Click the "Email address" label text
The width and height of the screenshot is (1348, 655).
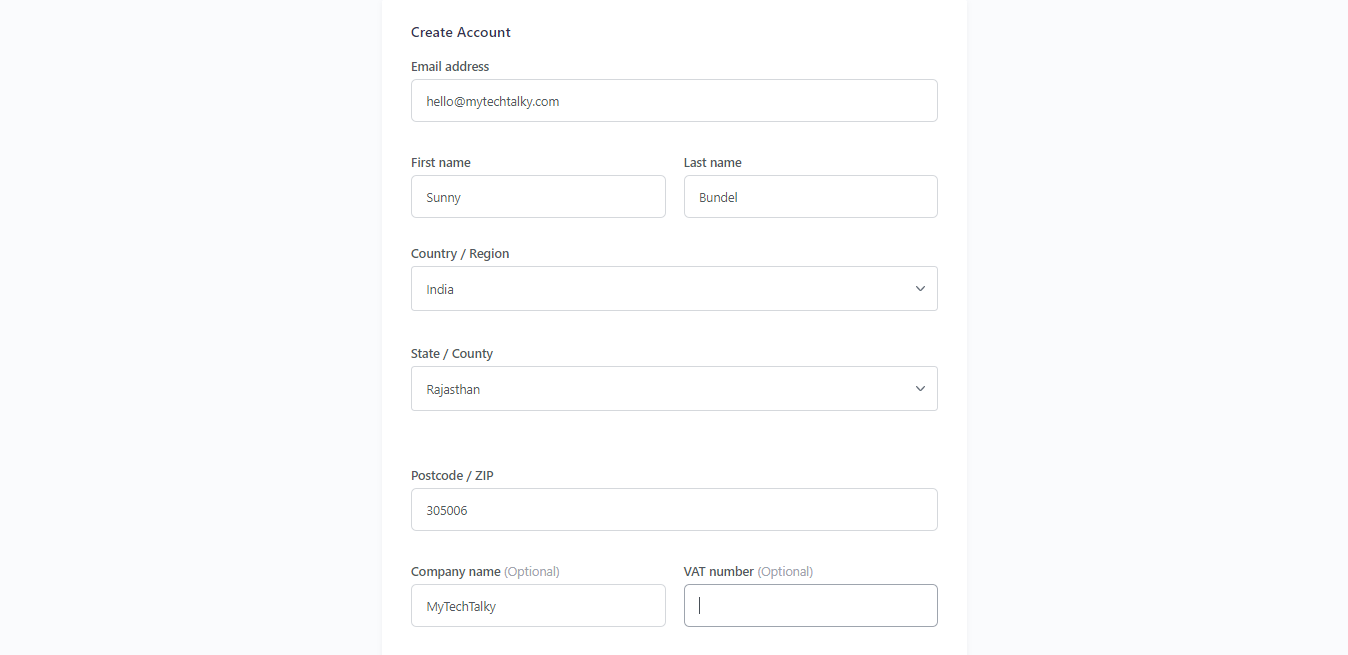click(x=450, y=67)
